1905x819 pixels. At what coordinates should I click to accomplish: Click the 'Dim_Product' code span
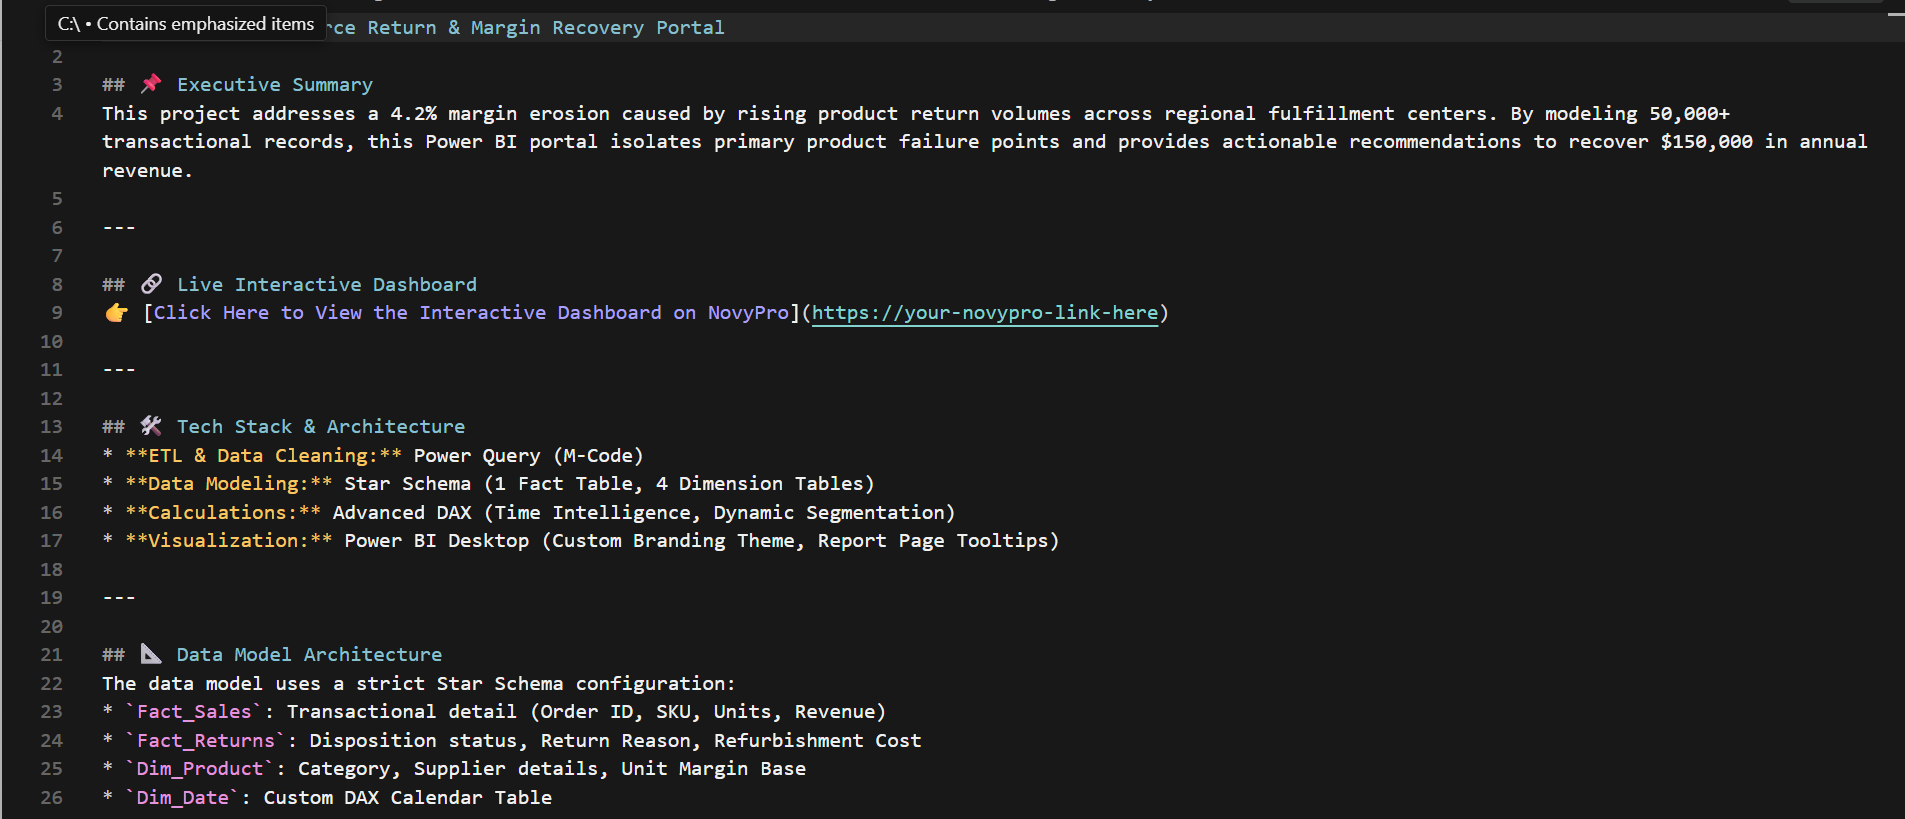[200, 769]
